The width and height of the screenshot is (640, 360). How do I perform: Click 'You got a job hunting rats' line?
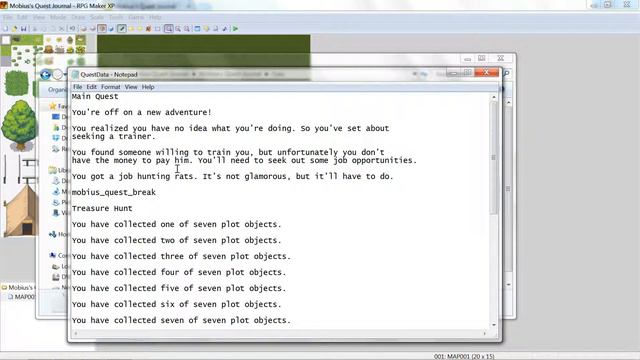[x=233, y=176]
